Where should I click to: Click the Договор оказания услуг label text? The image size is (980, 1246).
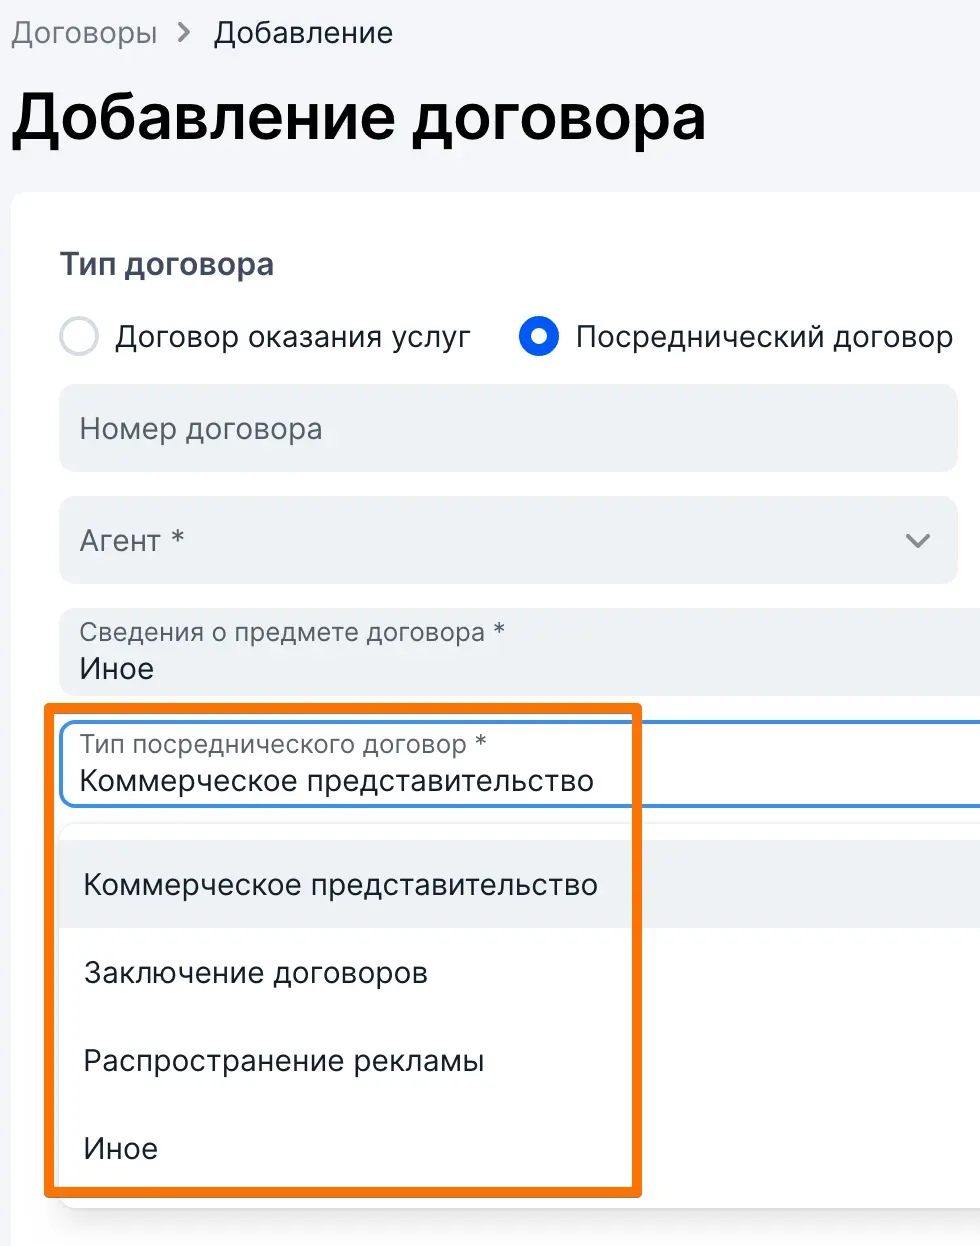coord(292,337)
